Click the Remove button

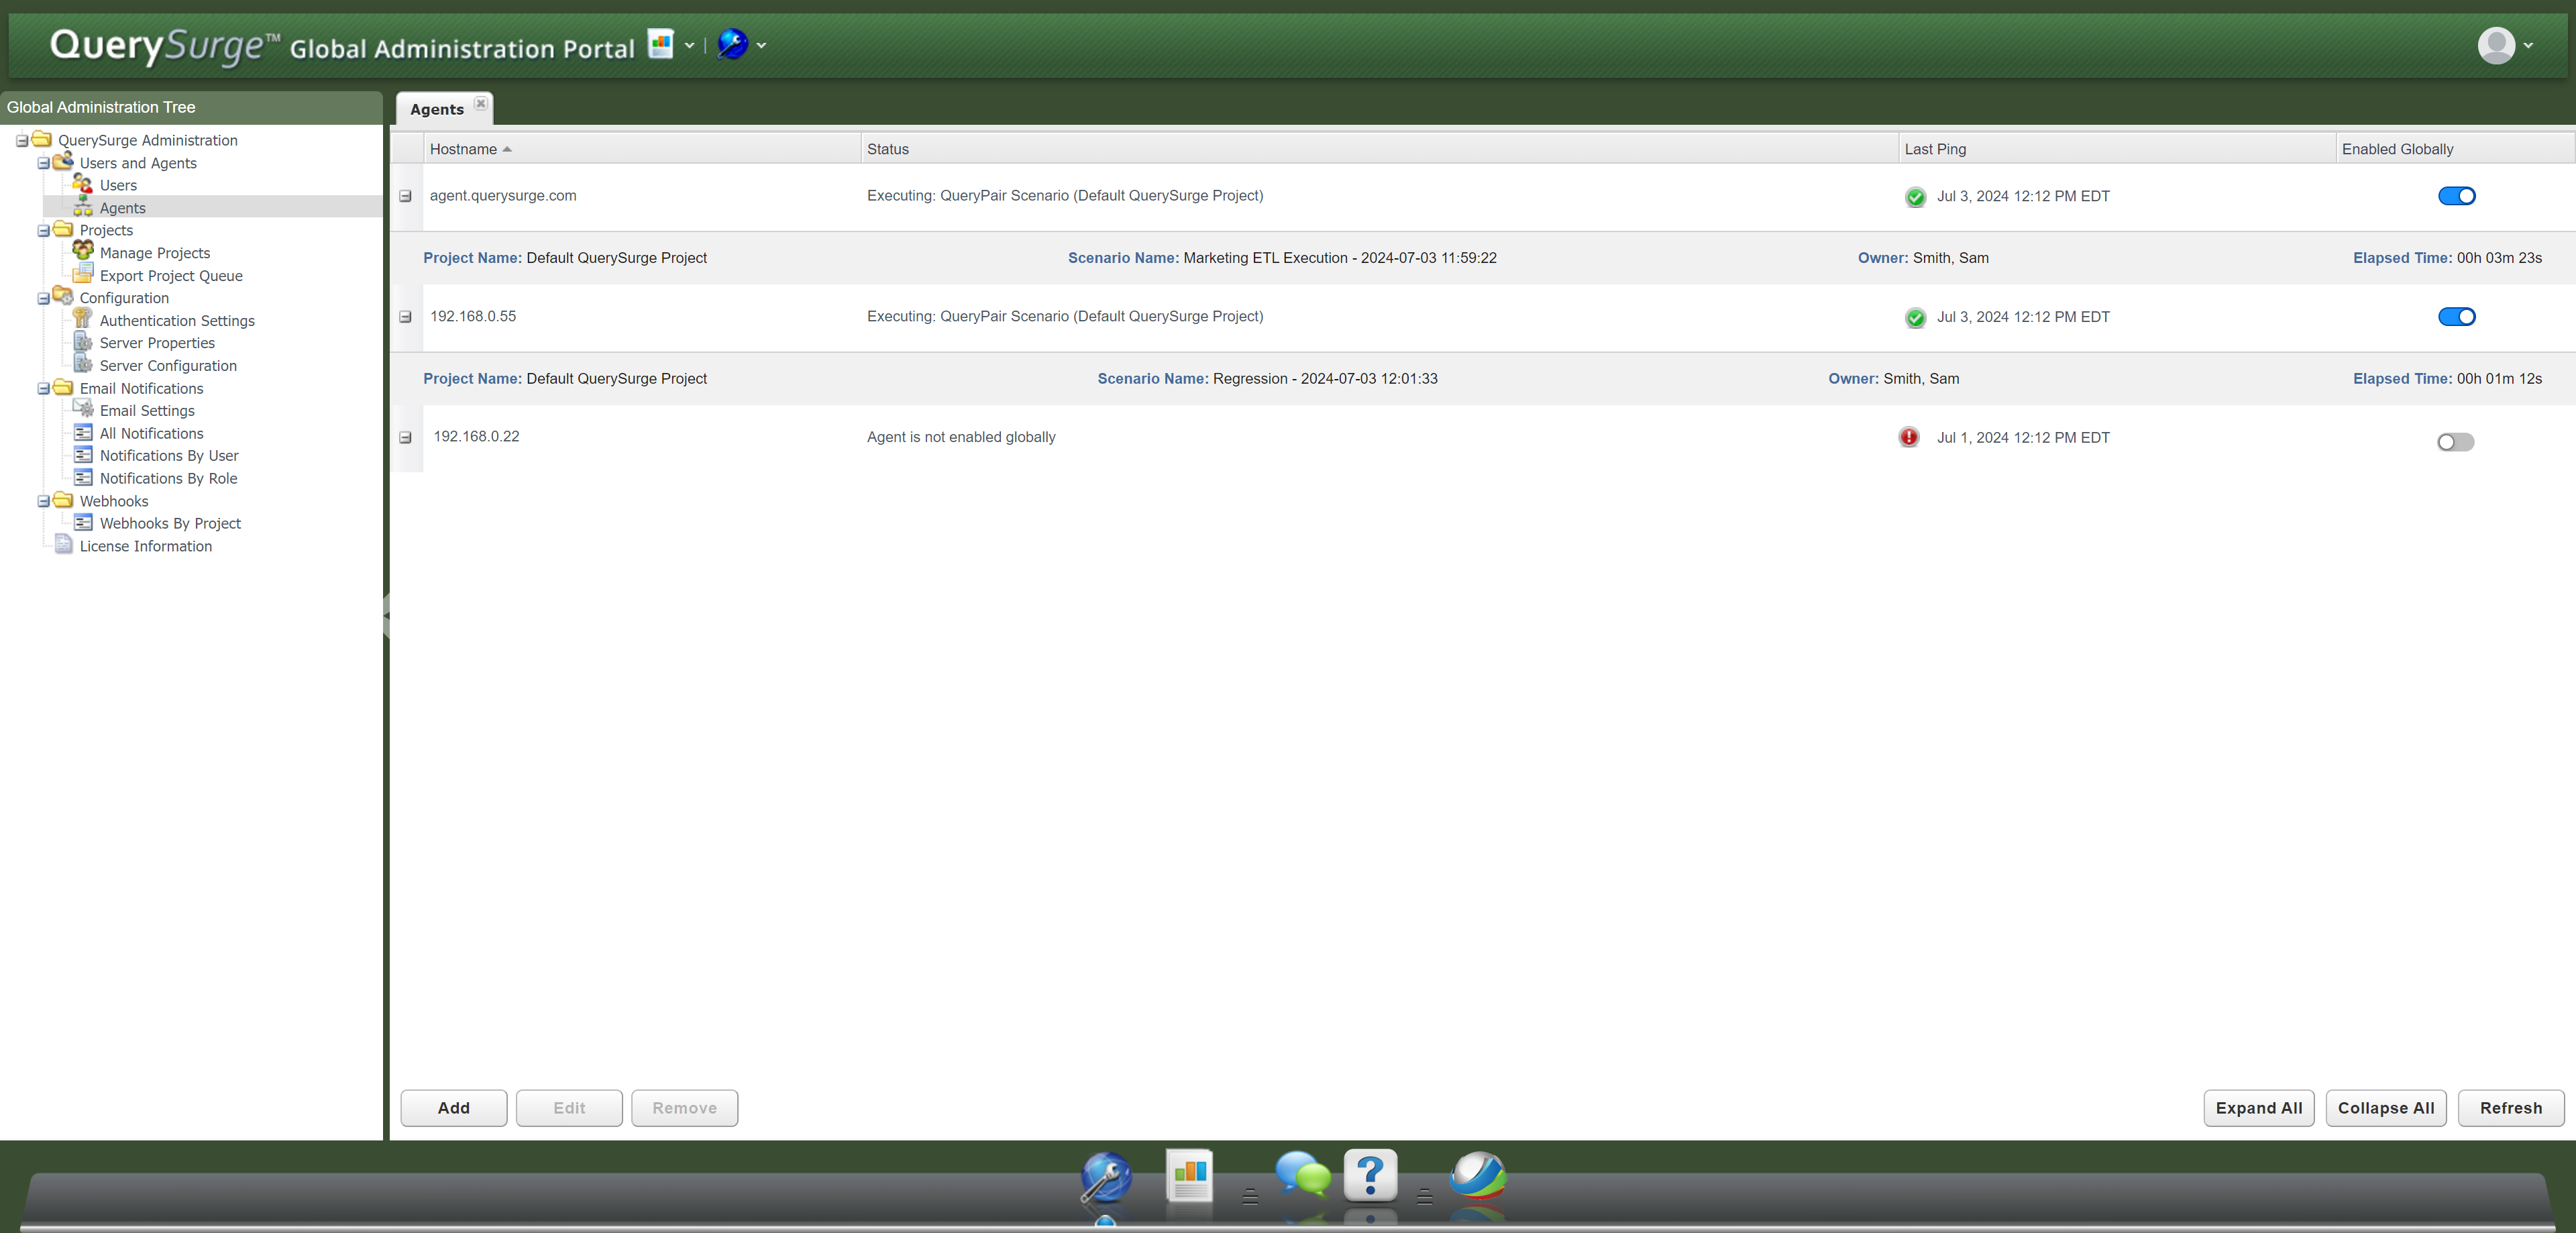point(685,1108)
